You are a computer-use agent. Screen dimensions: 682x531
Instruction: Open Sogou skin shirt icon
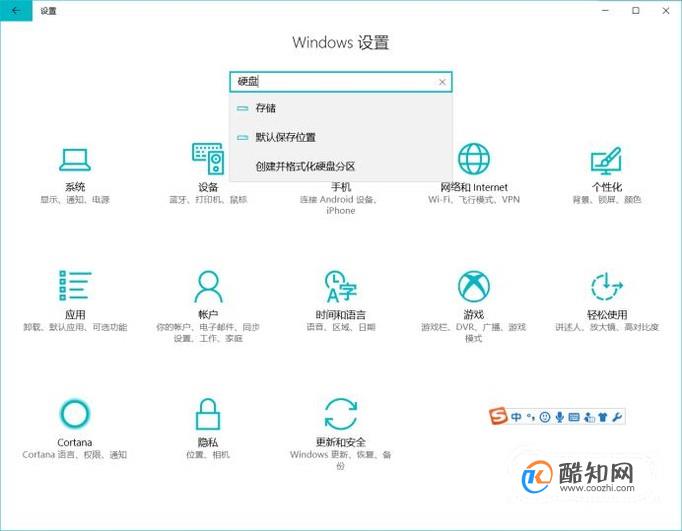click(602, 417)
